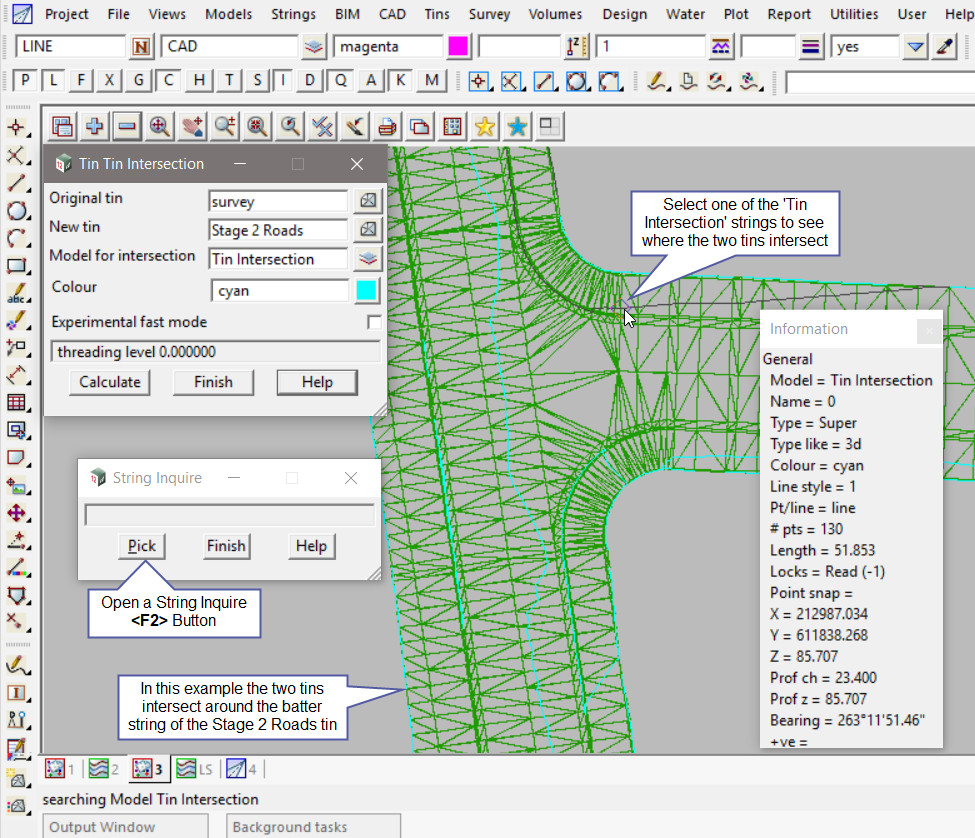Screen dimensions: 975x838
Task: Open tin picker for Original tin field
Action: click(368, 201)
